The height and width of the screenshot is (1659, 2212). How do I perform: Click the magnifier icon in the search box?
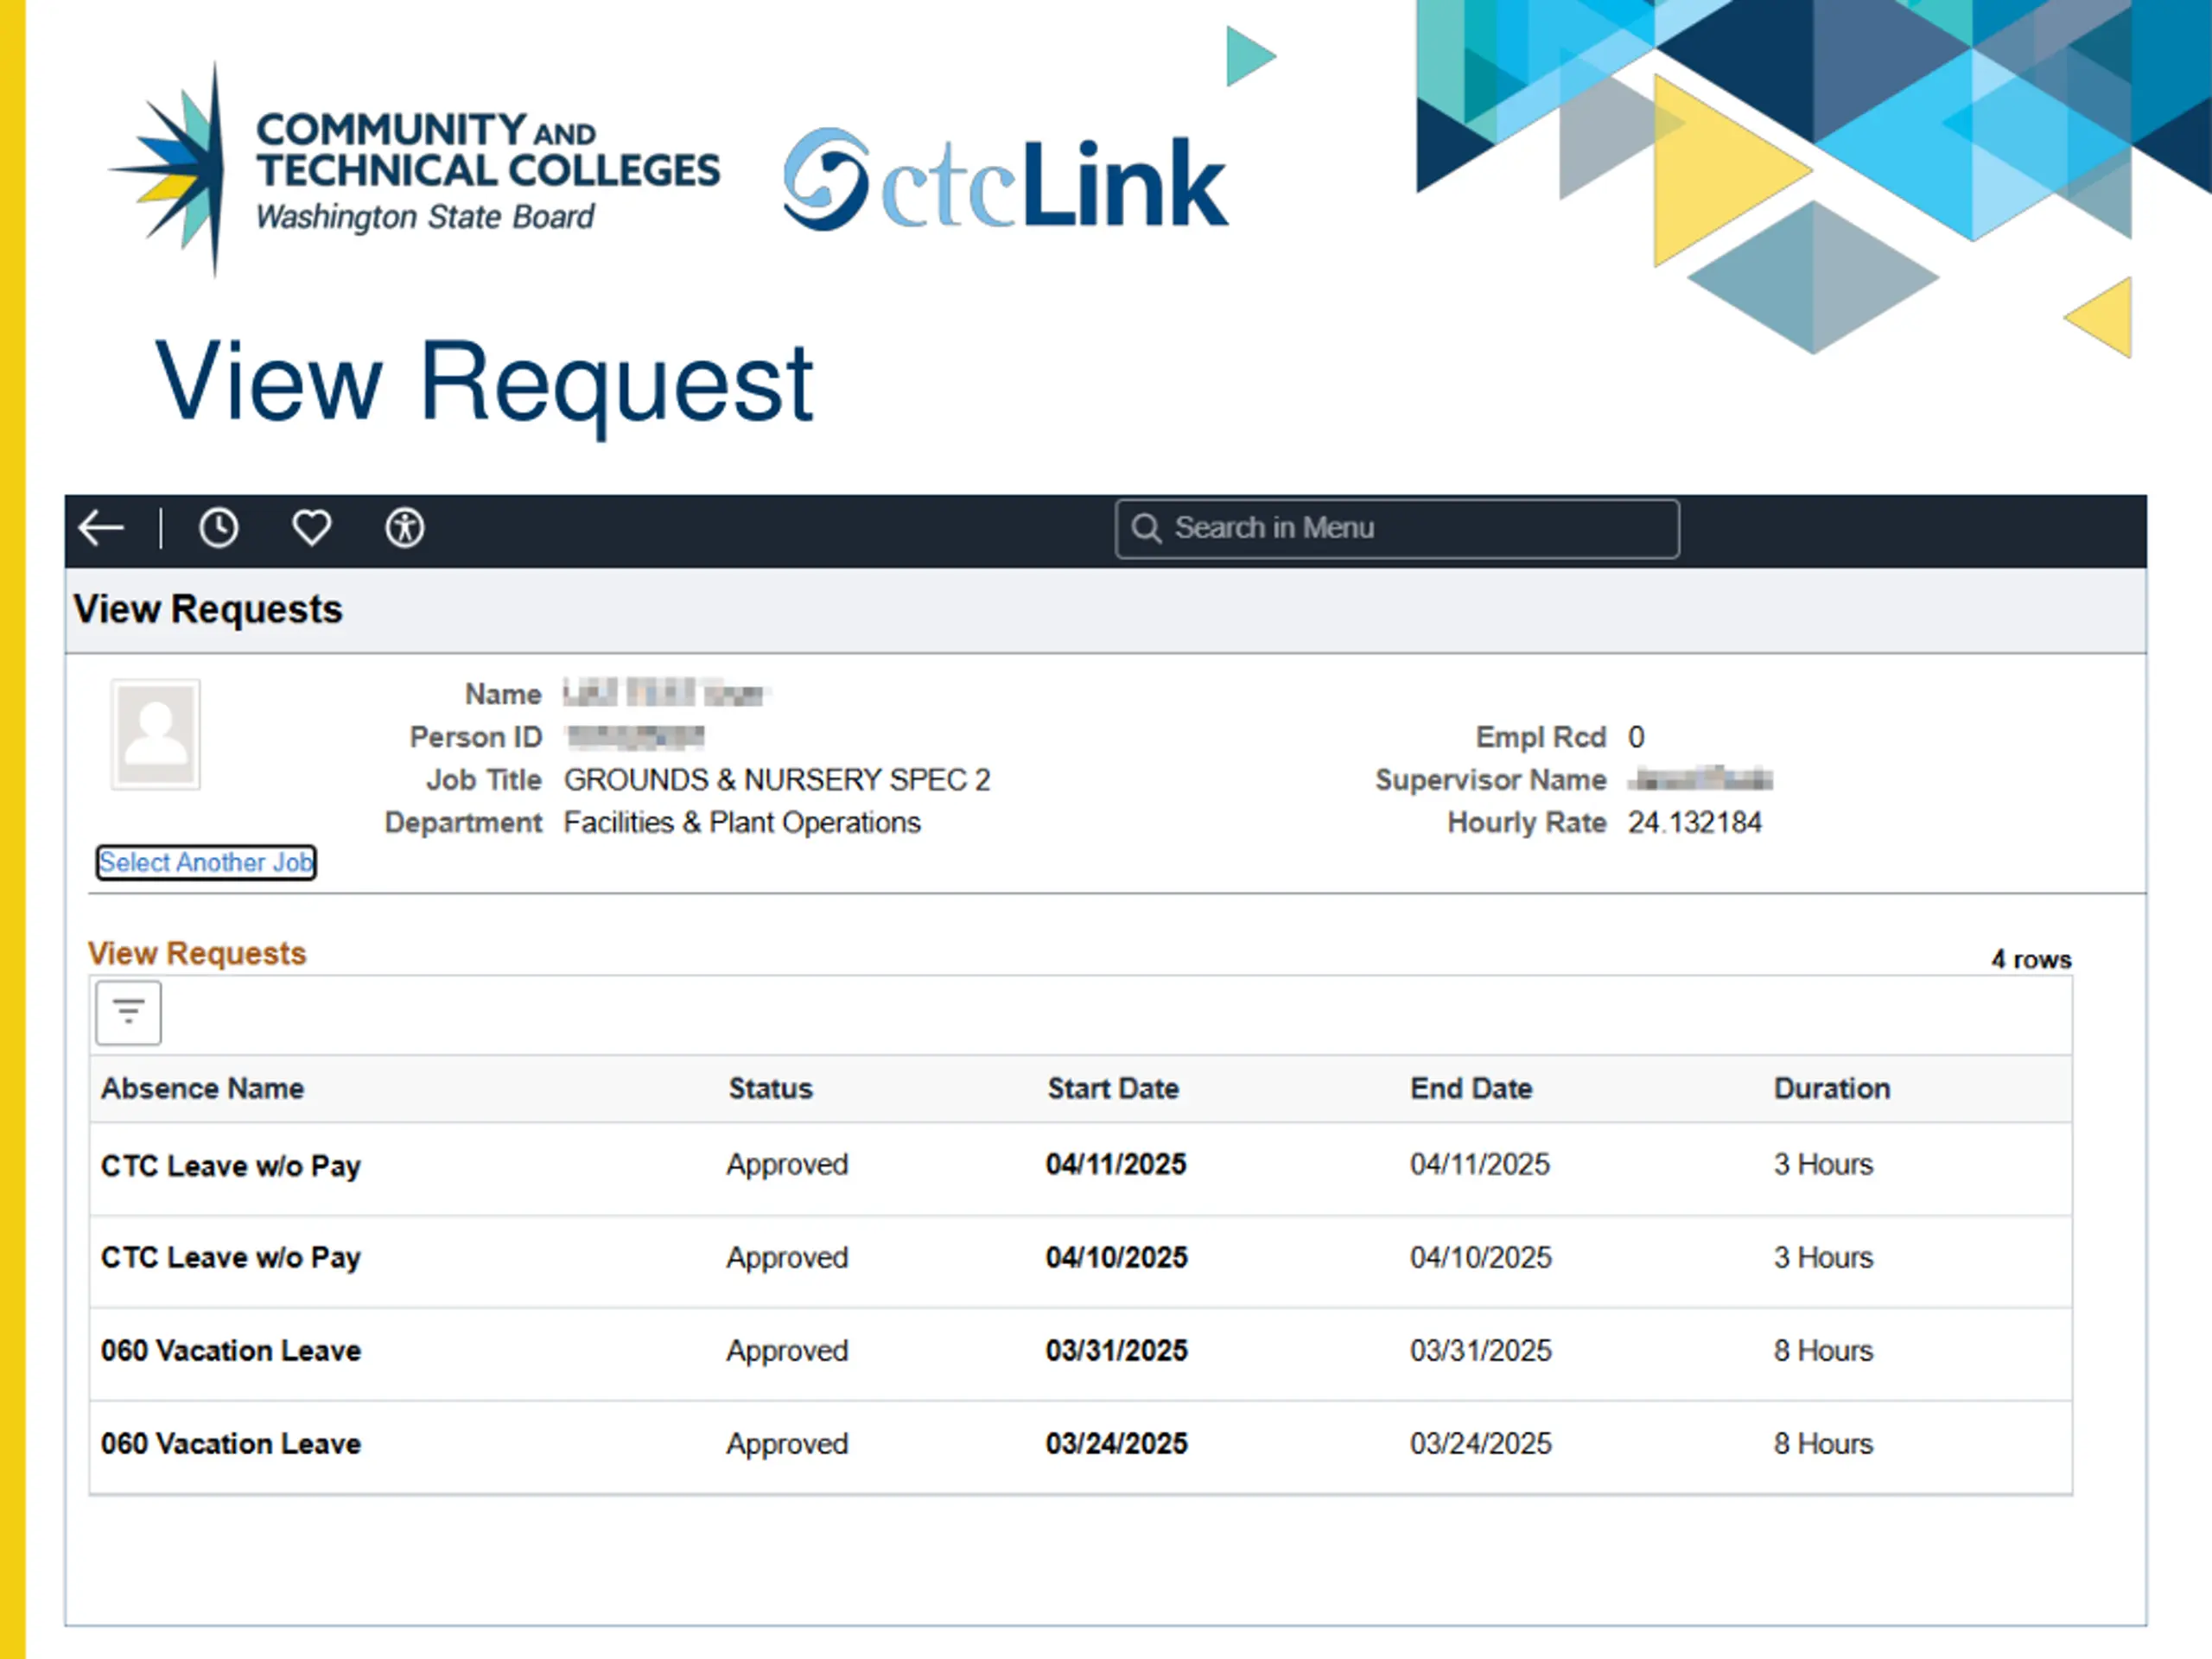coord(1146,529)
